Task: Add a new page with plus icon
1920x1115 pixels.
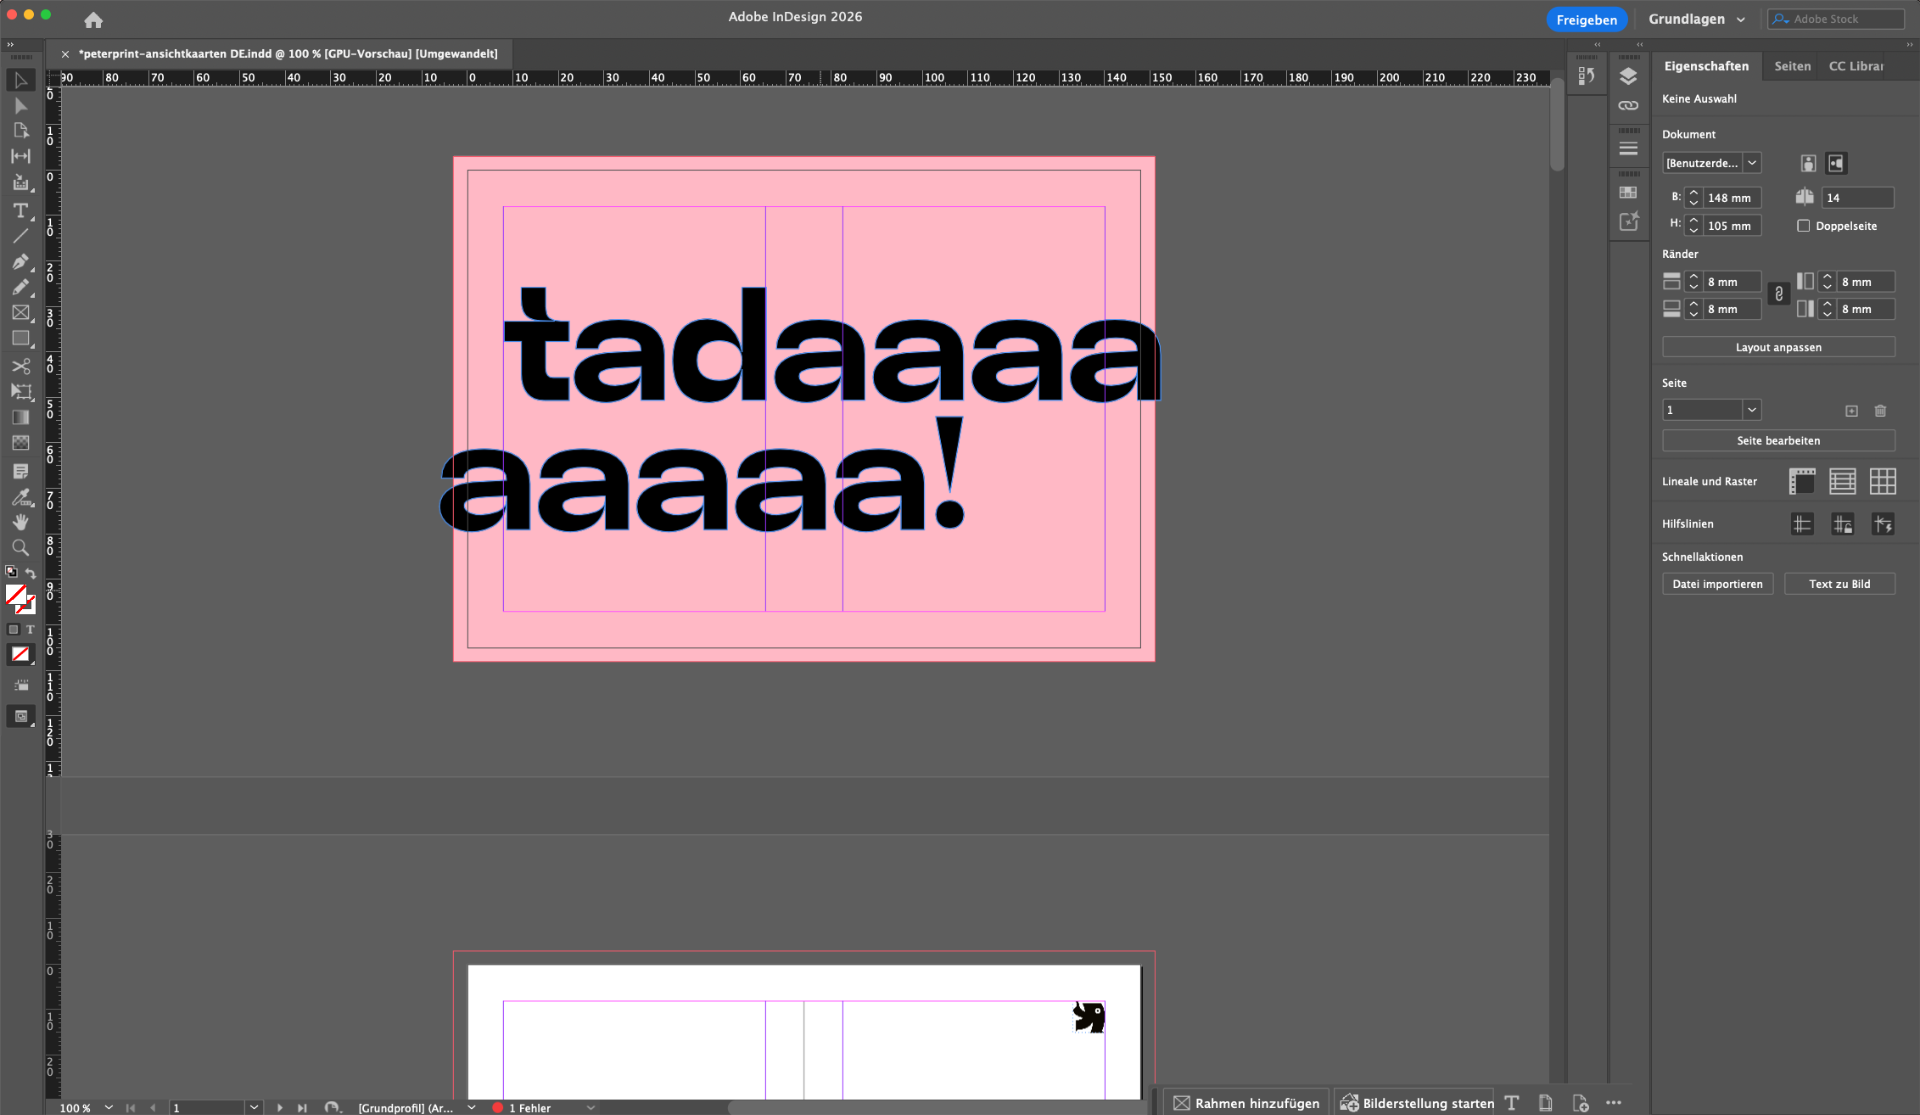Action: [x=1851, y=411]
